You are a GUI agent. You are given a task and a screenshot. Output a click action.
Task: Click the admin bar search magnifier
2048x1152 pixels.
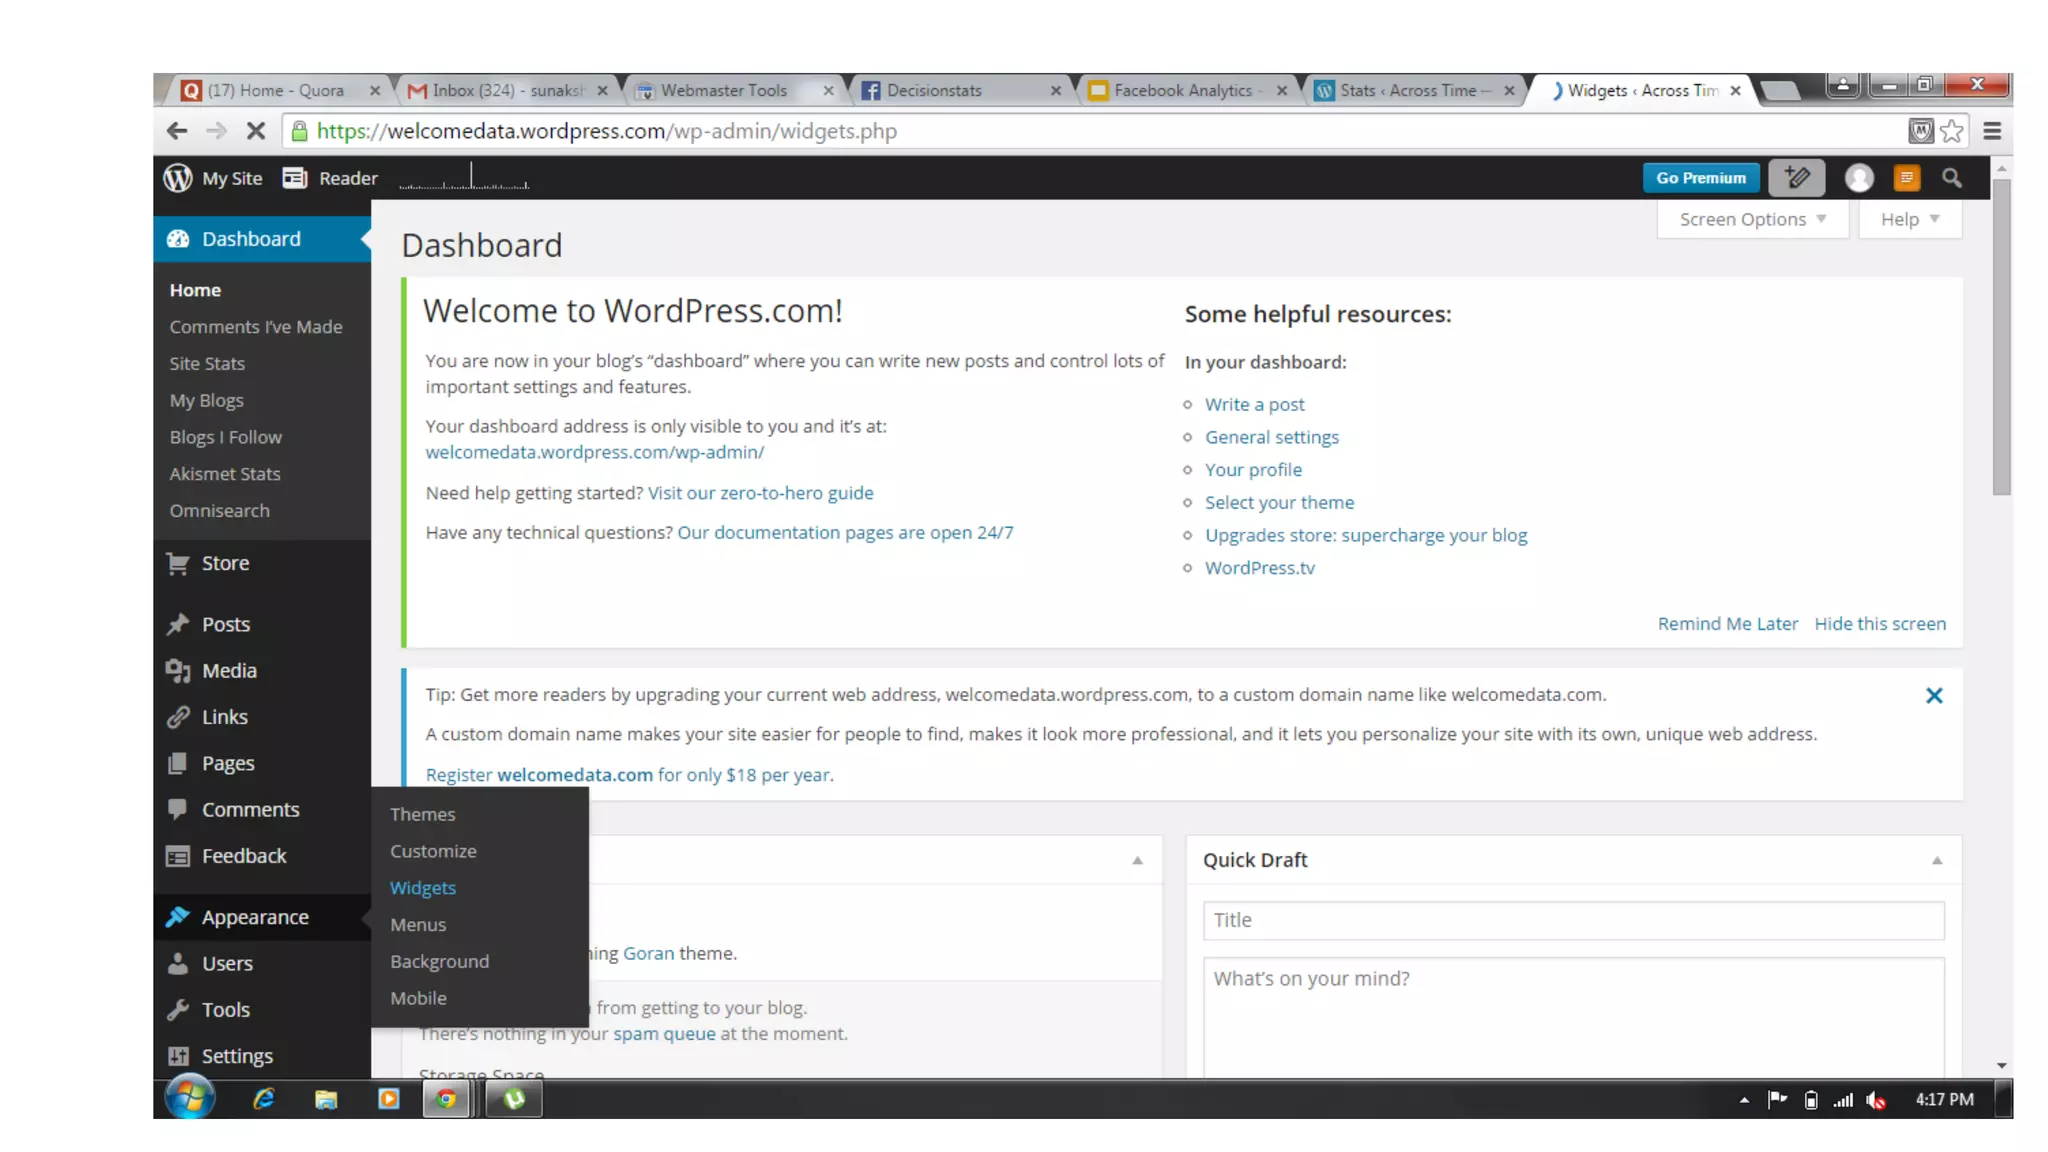pos(1951,178)
